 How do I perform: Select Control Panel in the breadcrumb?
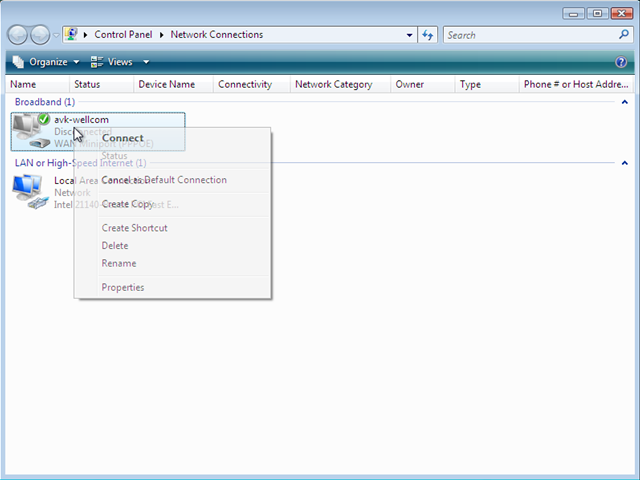click(123, 35)
